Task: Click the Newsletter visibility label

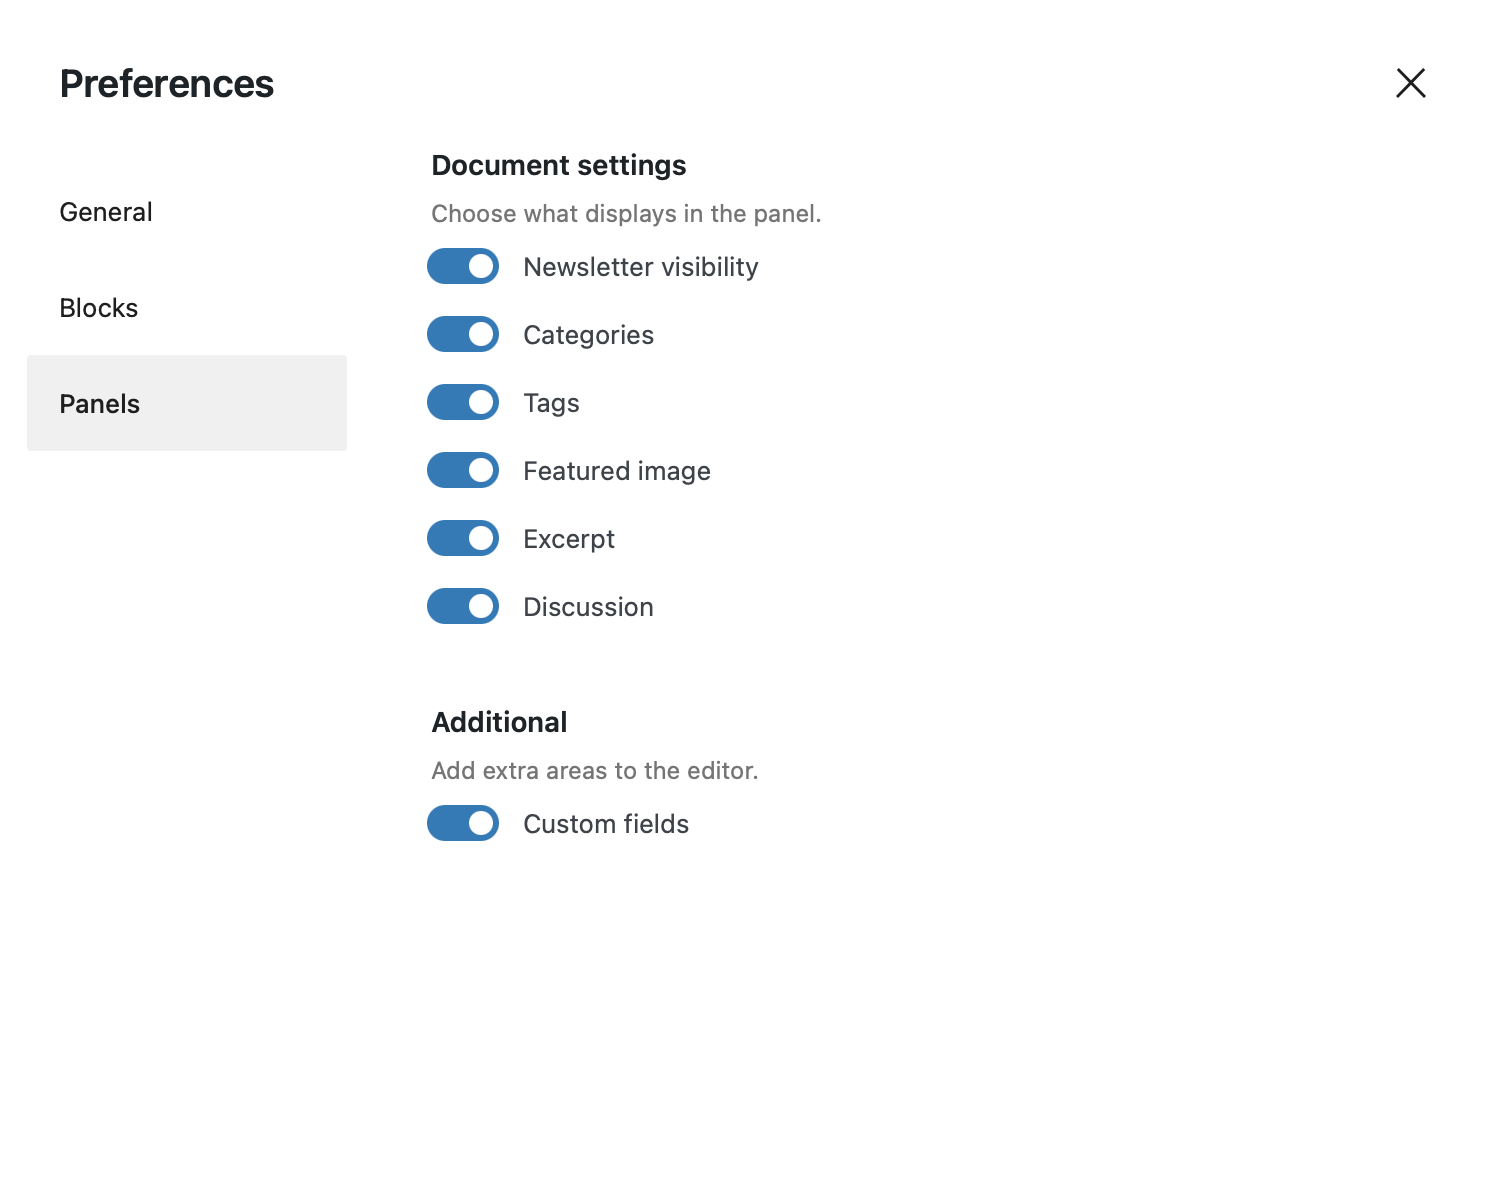Action: (640, 266)
